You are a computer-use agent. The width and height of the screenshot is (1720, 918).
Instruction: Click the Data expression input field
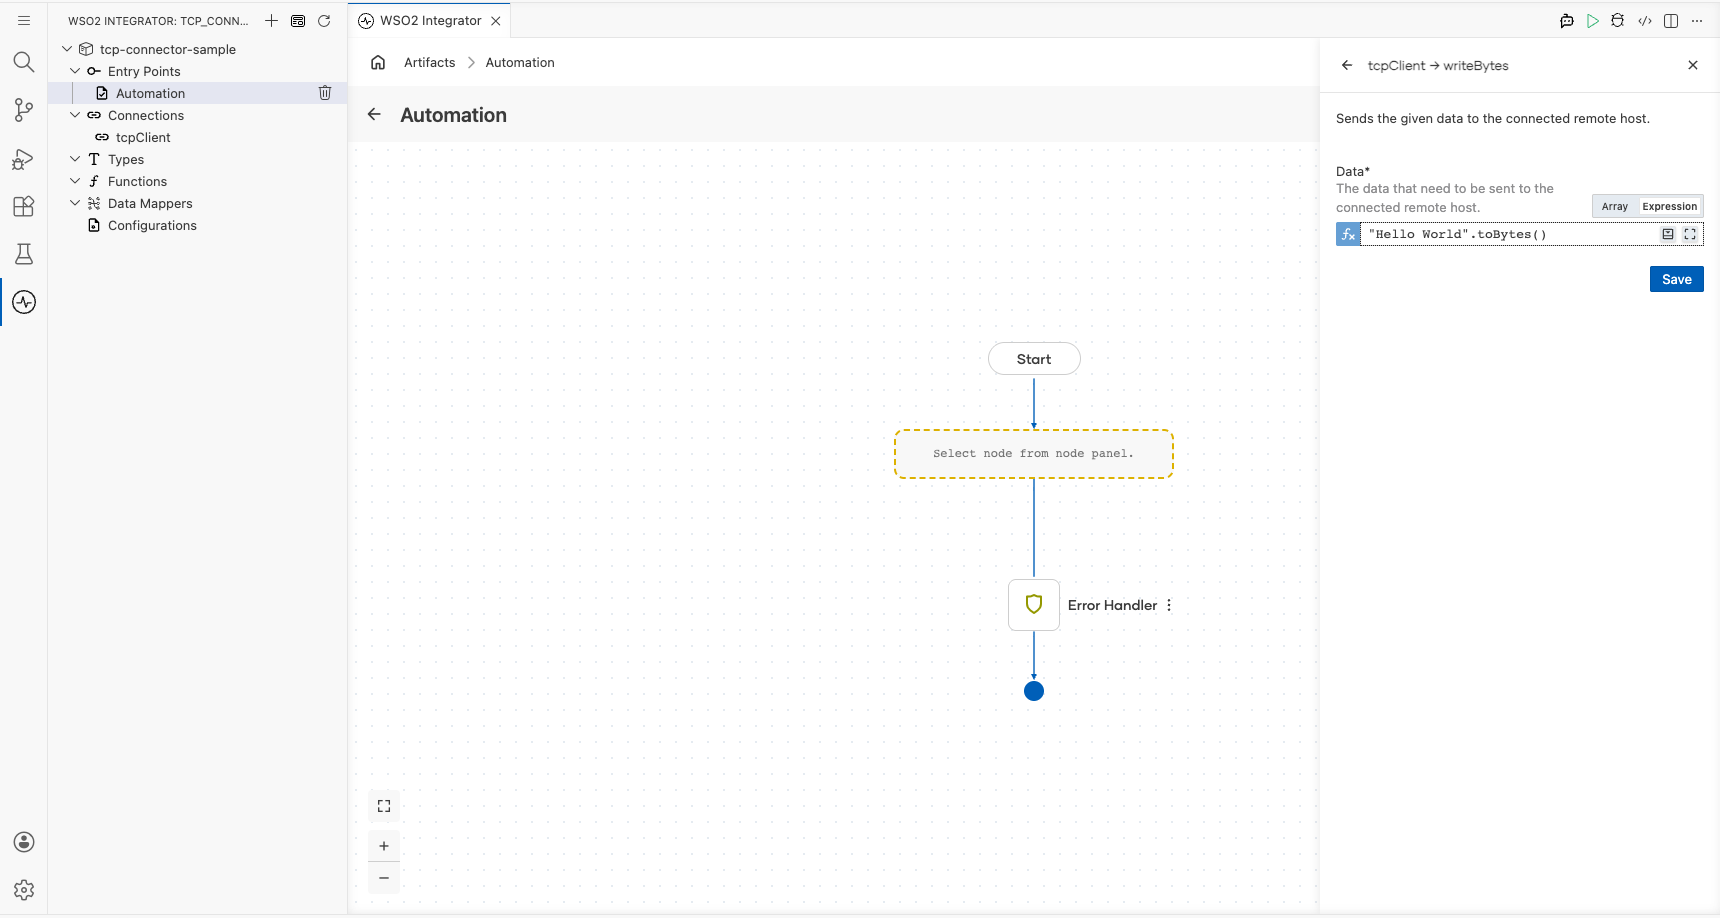1508,234
